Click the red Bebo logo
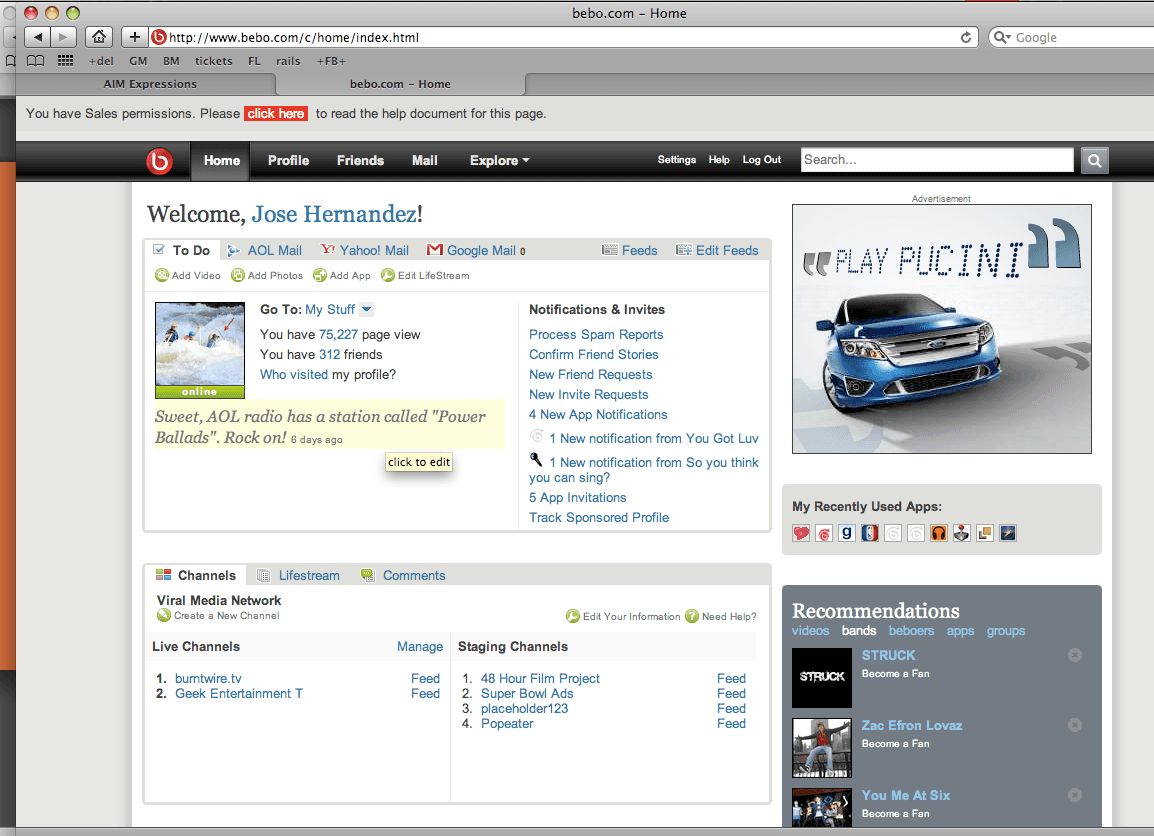Screen dimensions: 1154x836 [x=159, y=160]
